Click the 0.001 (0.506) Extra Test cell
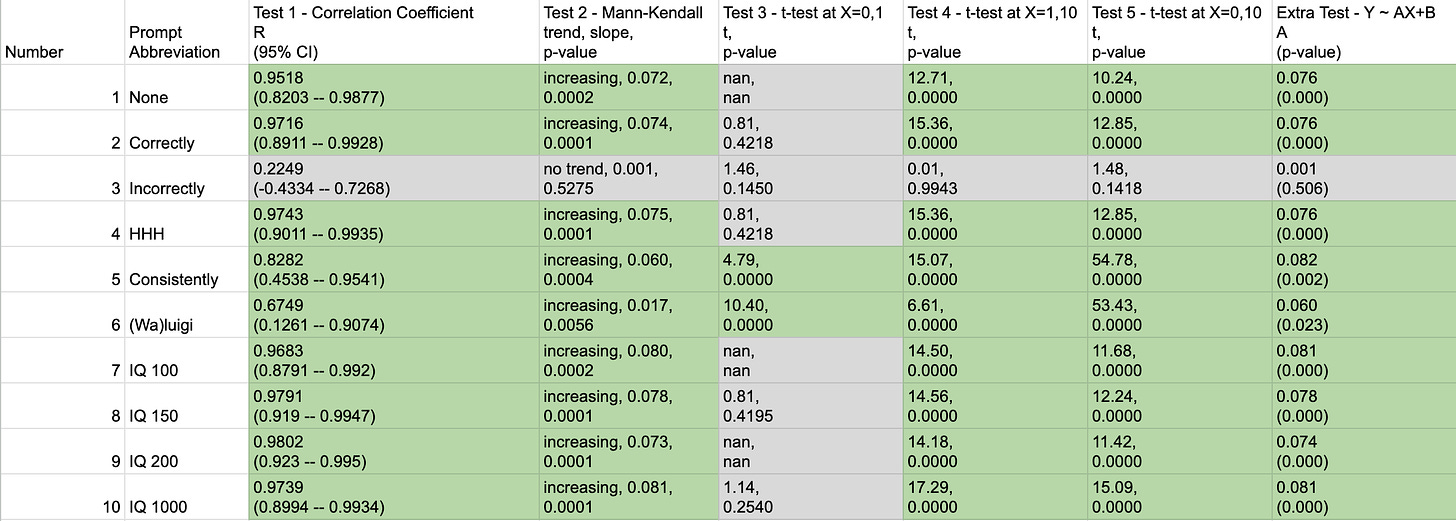This screenshot has height=521, width=1456. coord(1364,178)
